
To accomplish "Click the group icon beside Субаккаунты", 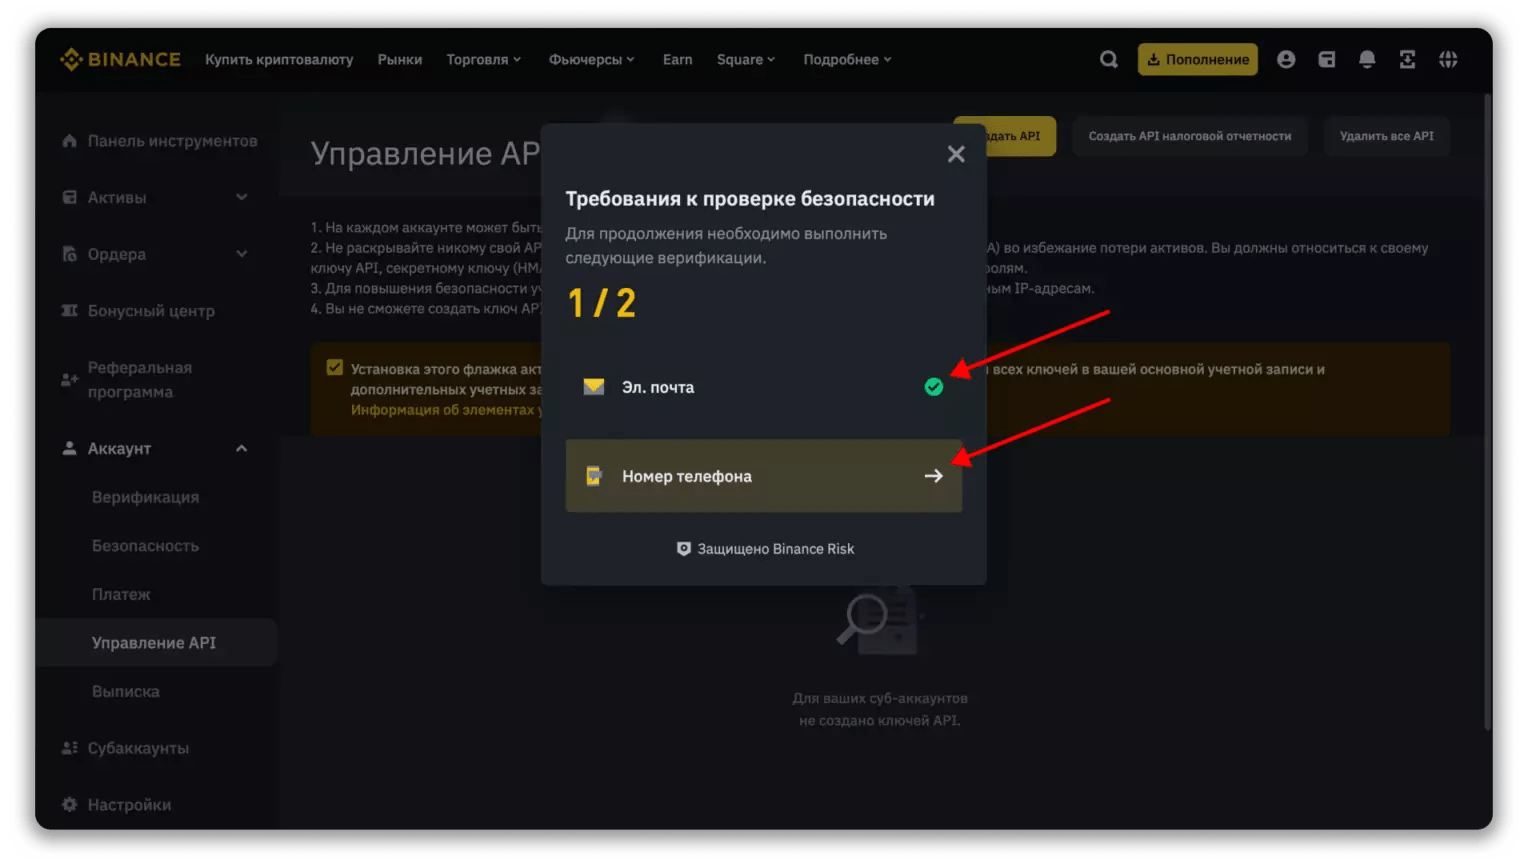I will pos(69,748).
